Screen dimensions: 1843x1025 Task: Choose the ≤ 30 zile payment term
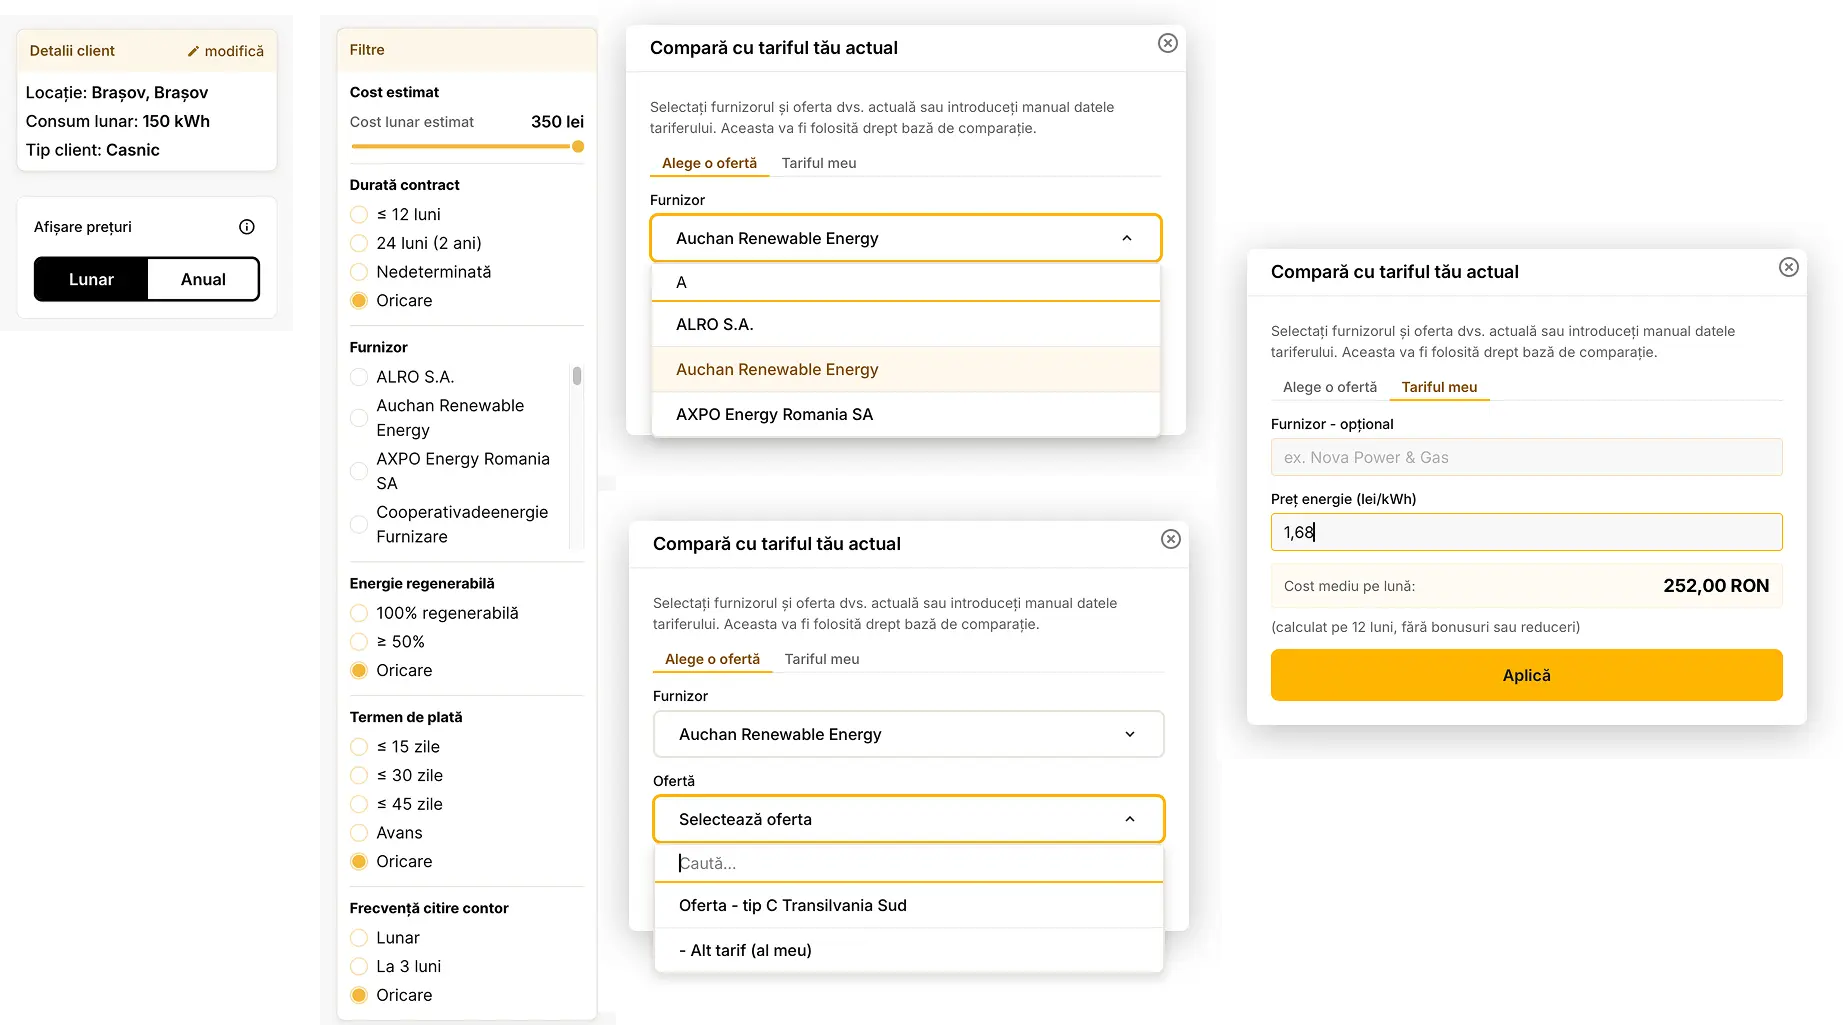[x=359, y=775]
